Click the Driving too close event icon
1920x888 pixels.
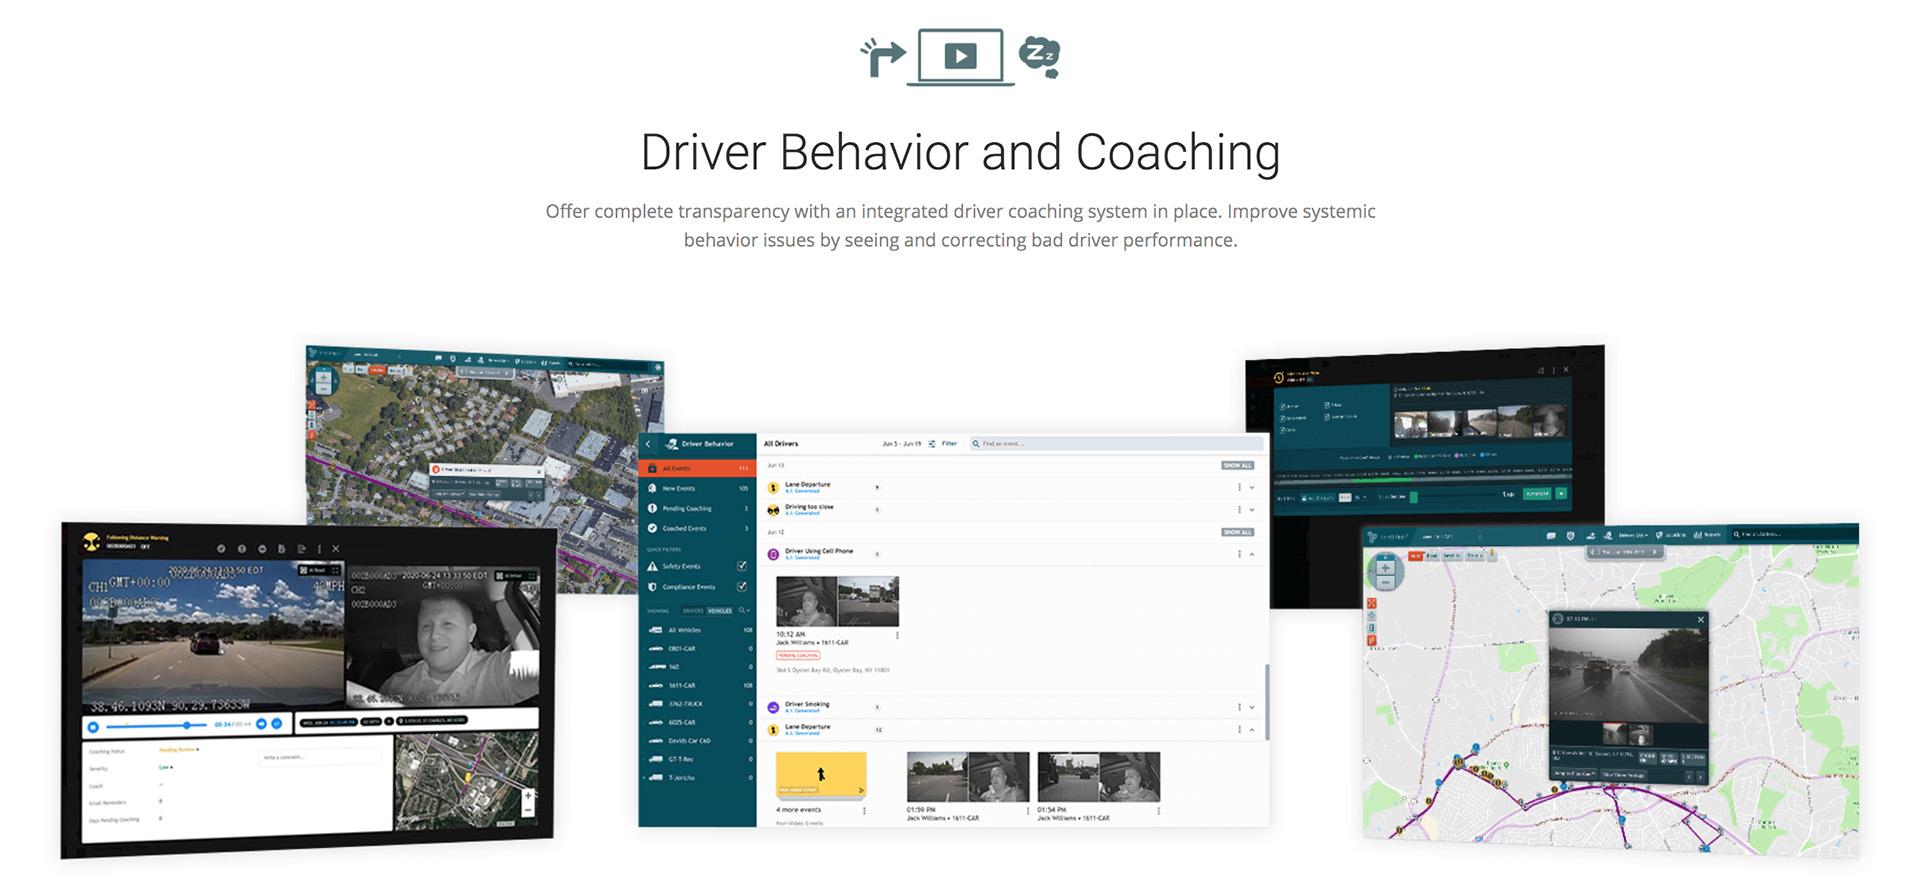(x=773, y=510)
